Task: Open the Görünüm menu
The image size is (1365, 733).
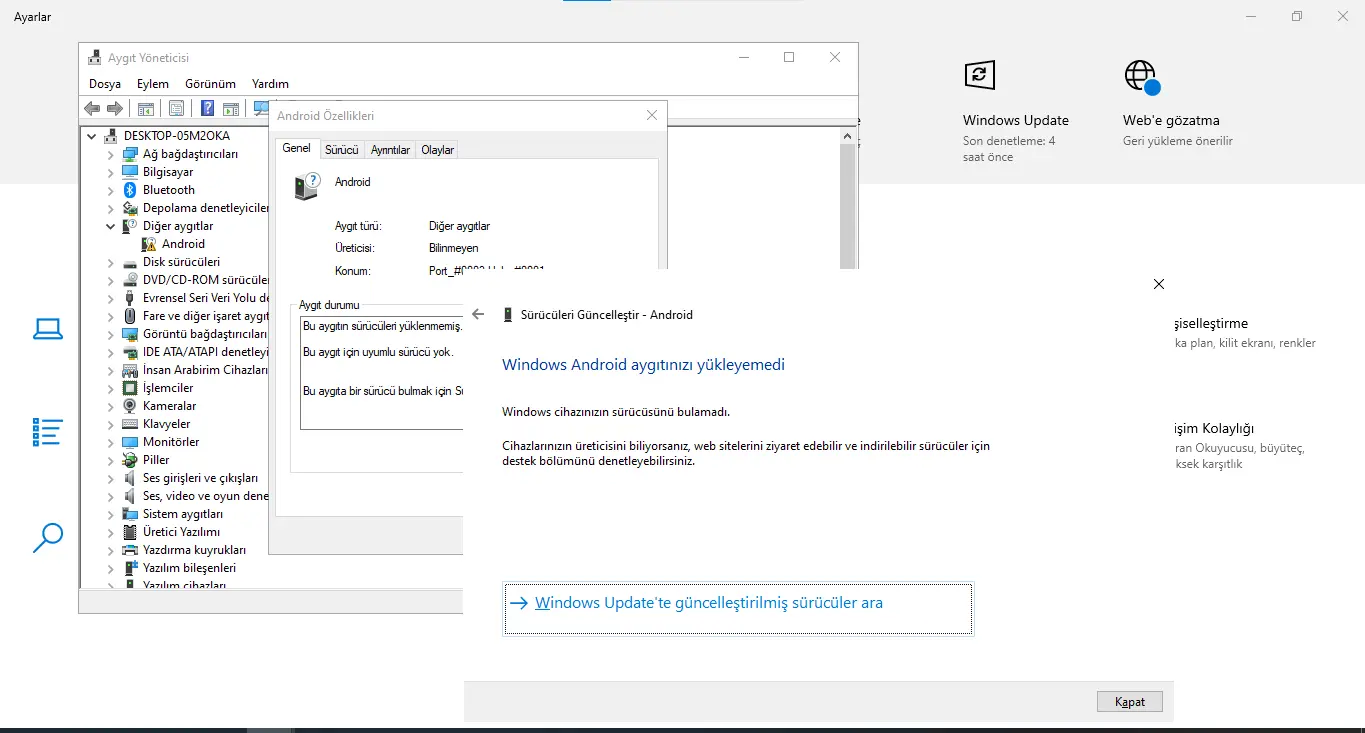Action: pyautogui.click(x=210, y=84)
